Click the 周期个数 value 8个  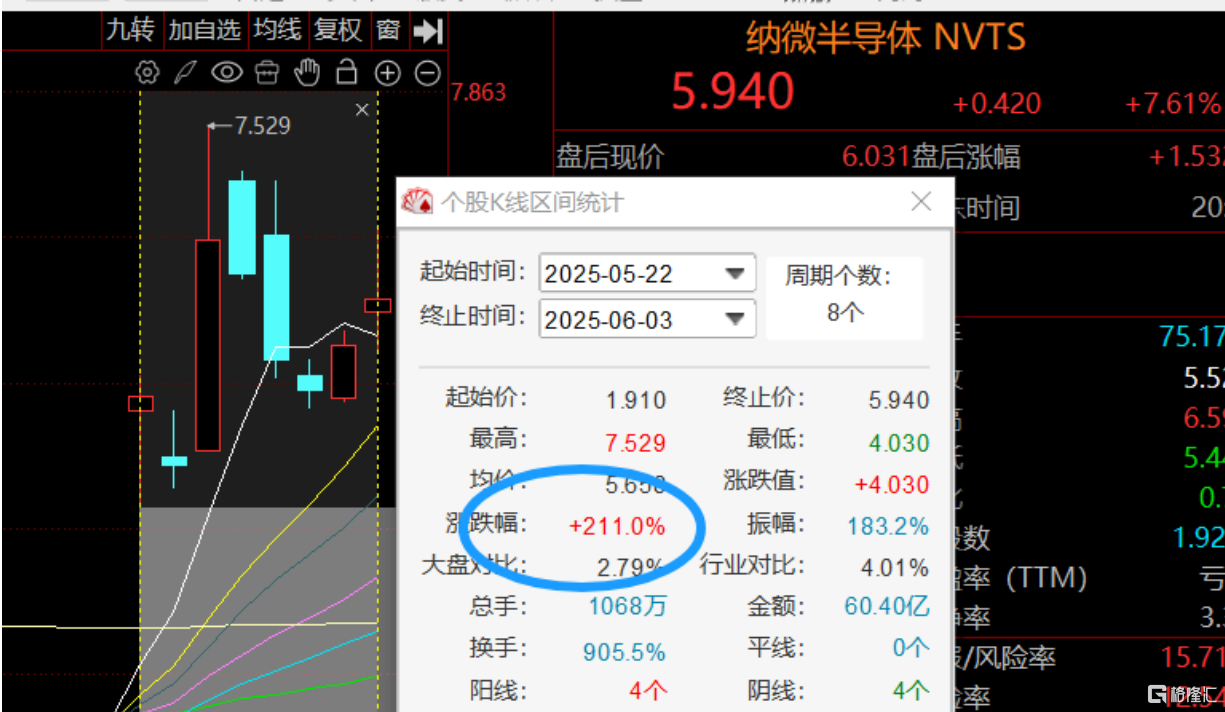845,311
